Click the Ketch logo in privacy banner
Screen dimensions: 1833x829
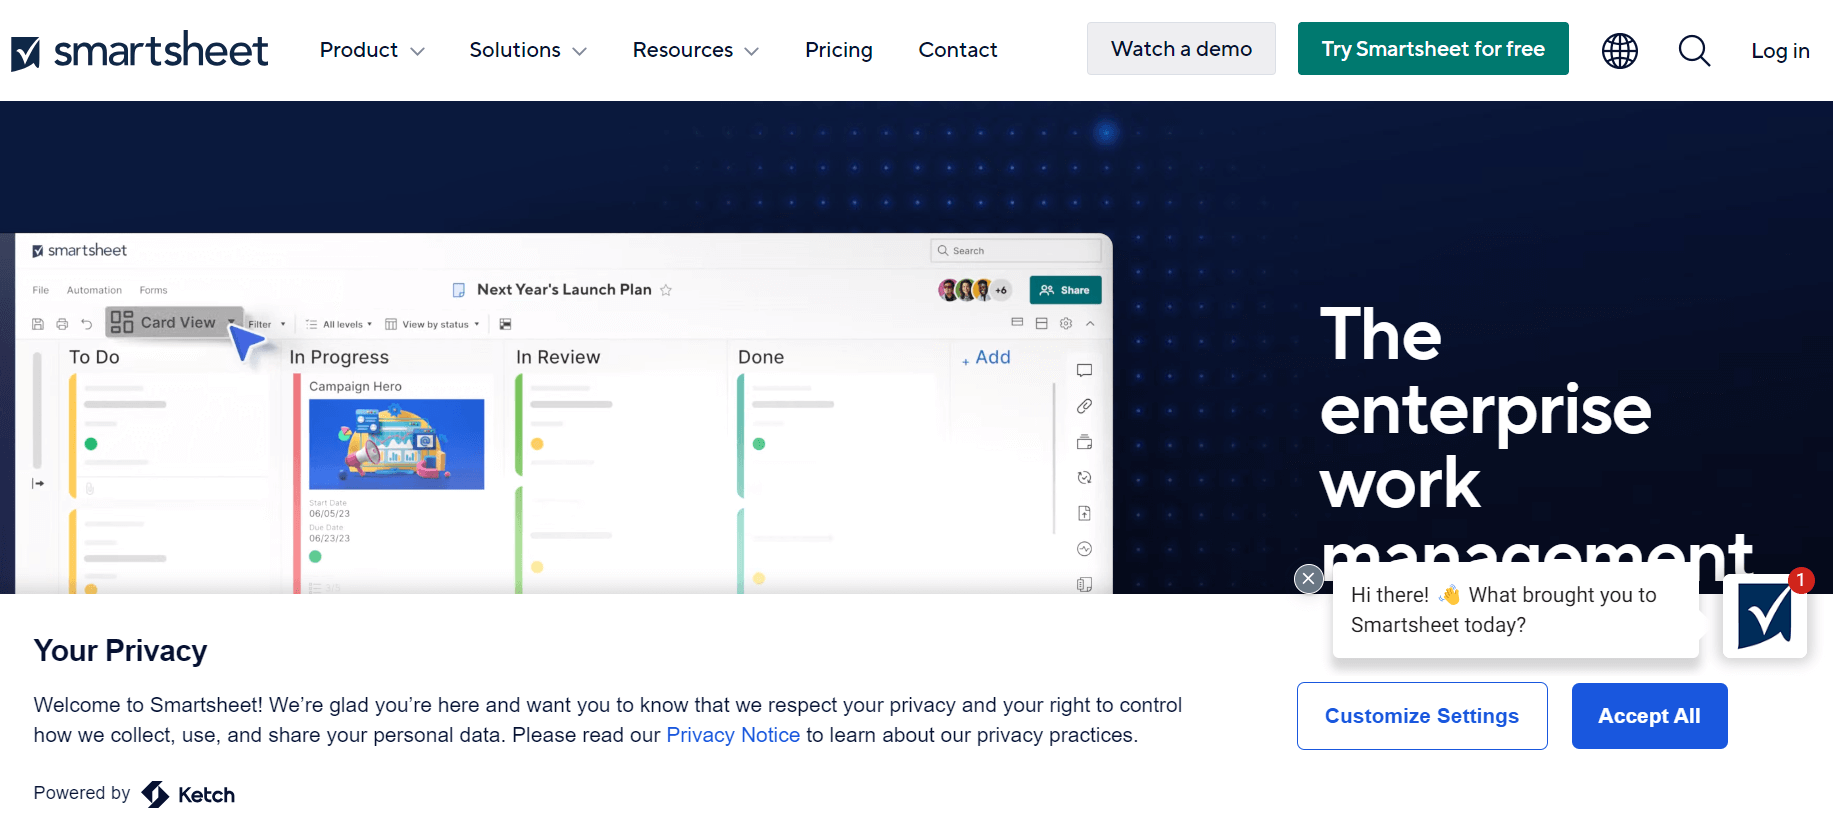188,794
